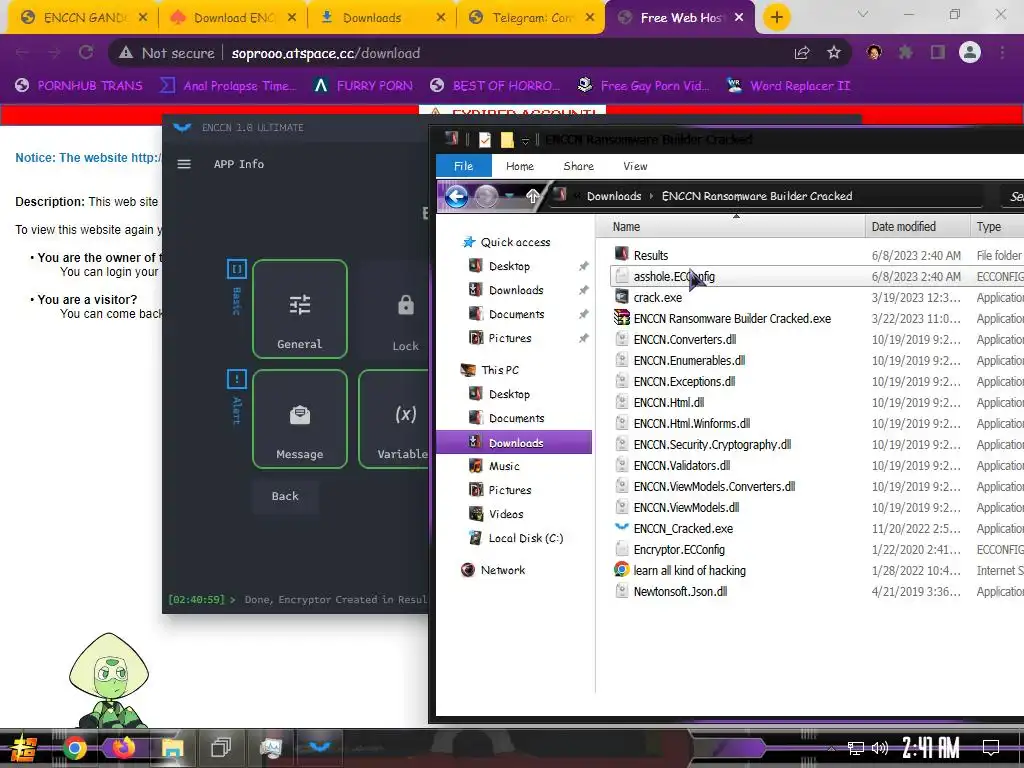Switch to the Downloads browser tab
Screen dimensions: 1024x768
tap(382, 18)
